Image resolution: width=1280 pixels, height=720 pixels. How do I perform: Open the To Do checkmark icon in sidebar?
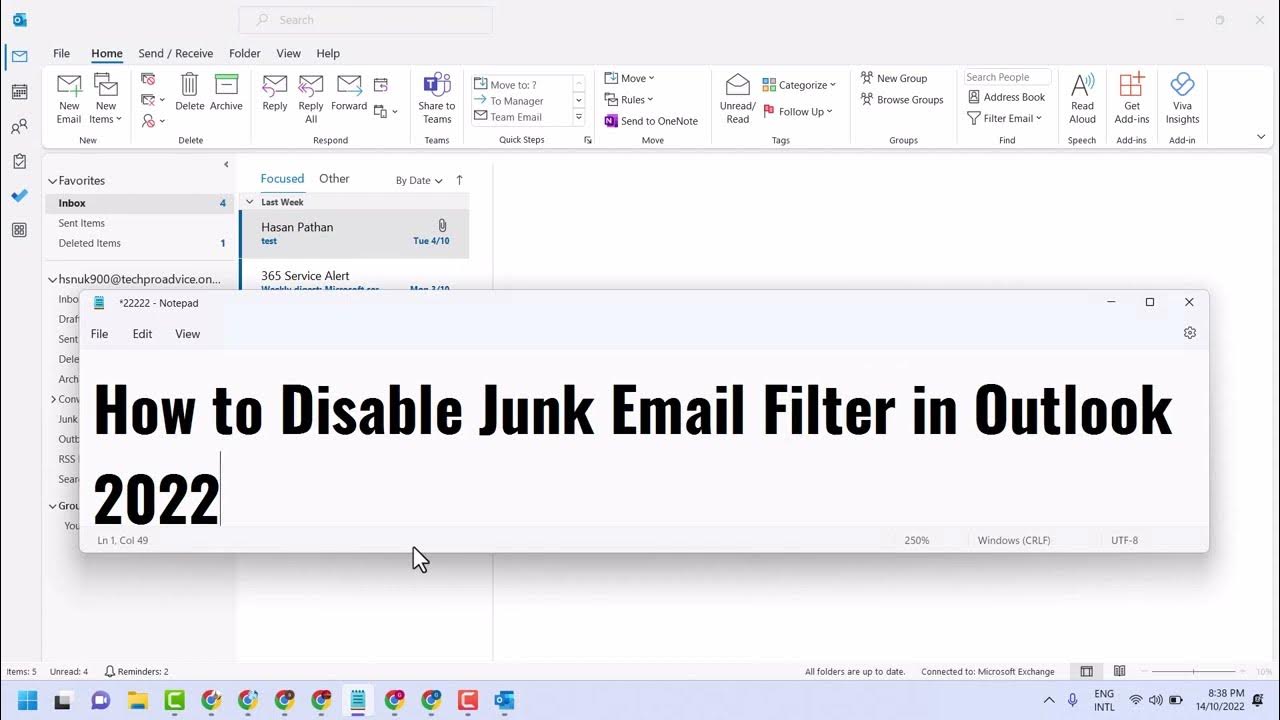[19, 196]
